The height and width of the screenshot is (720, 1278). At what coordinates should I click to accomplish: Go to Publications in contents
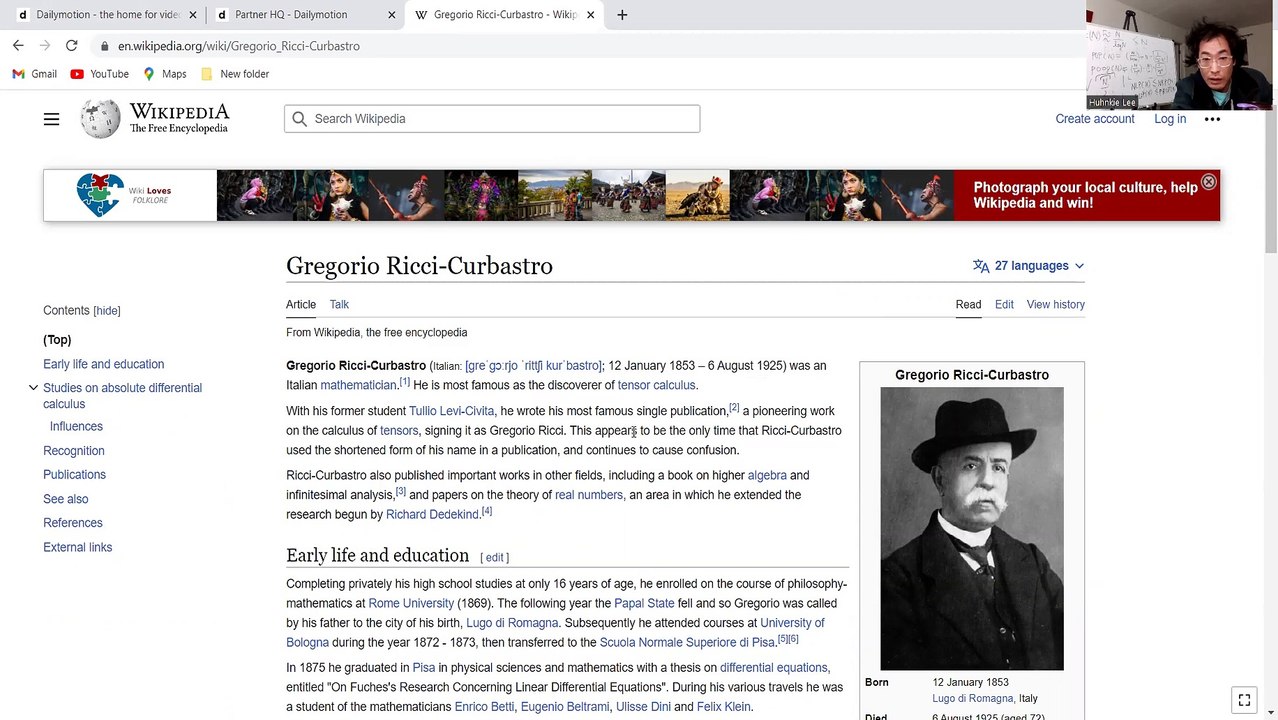74,475
